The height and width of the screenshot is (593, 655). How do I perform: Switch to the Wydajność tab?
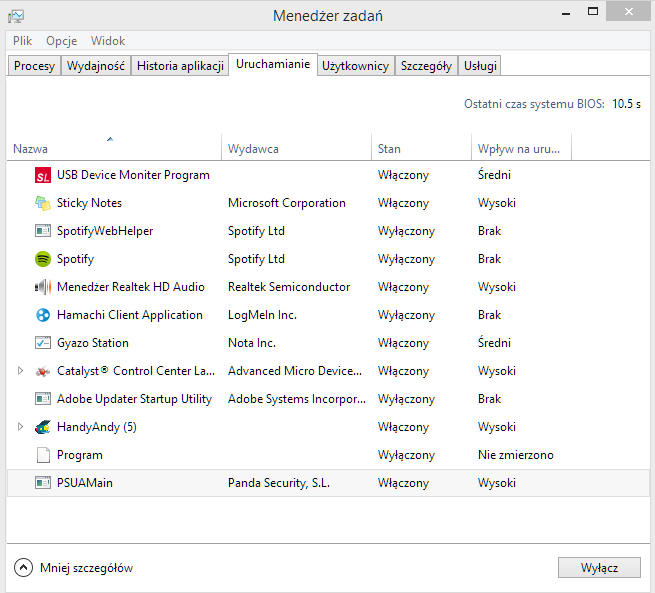[96, 66]
